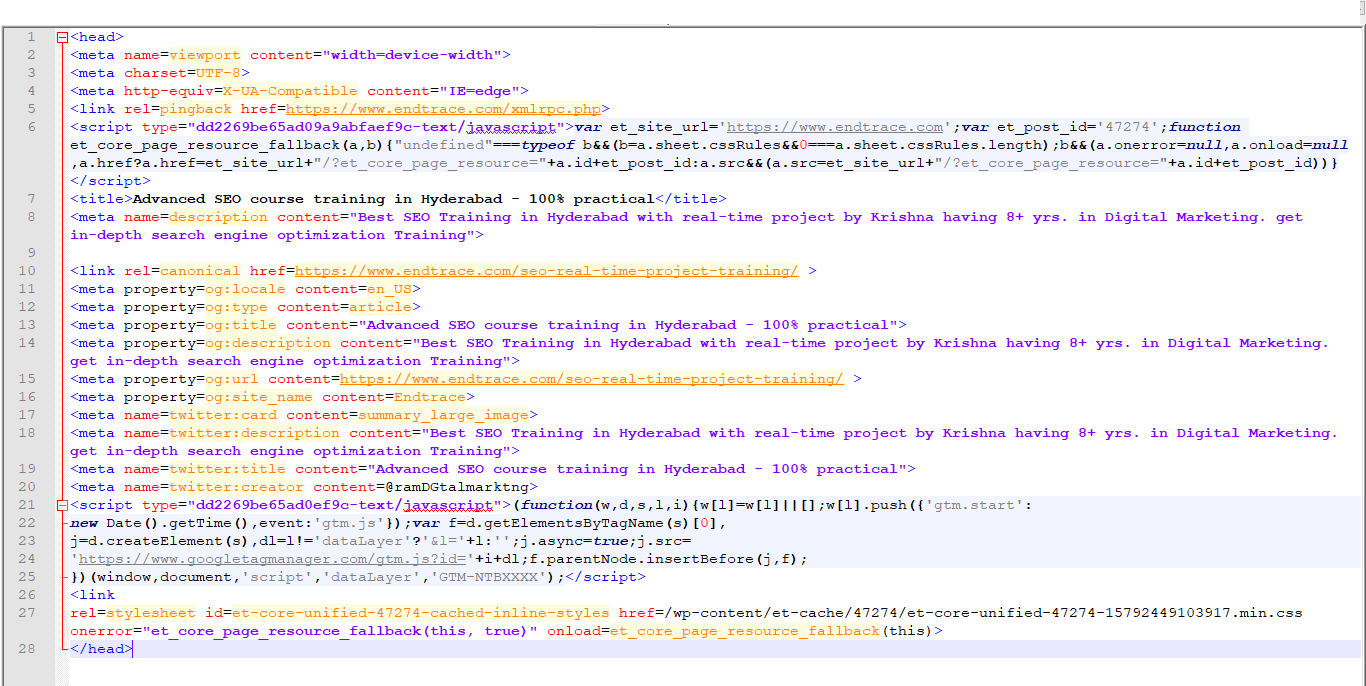Place cursor on 'og:locale' property value
This screenshot has height=686, width=1366.
coord(245,289)
